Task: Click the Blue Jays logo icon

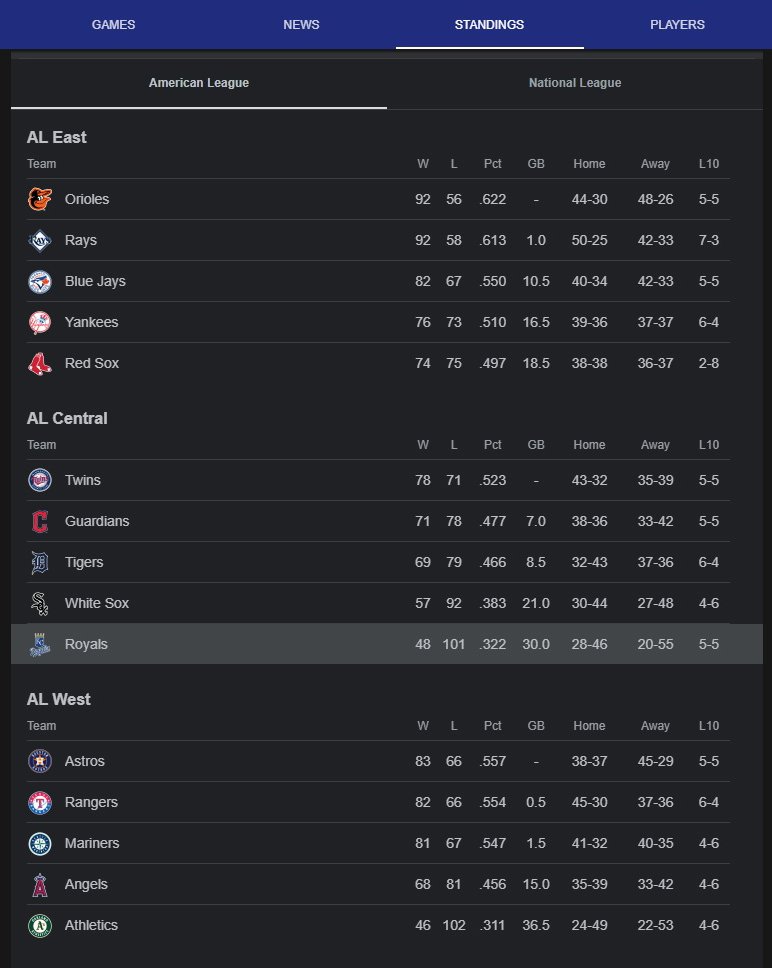Action: [39, 281]
